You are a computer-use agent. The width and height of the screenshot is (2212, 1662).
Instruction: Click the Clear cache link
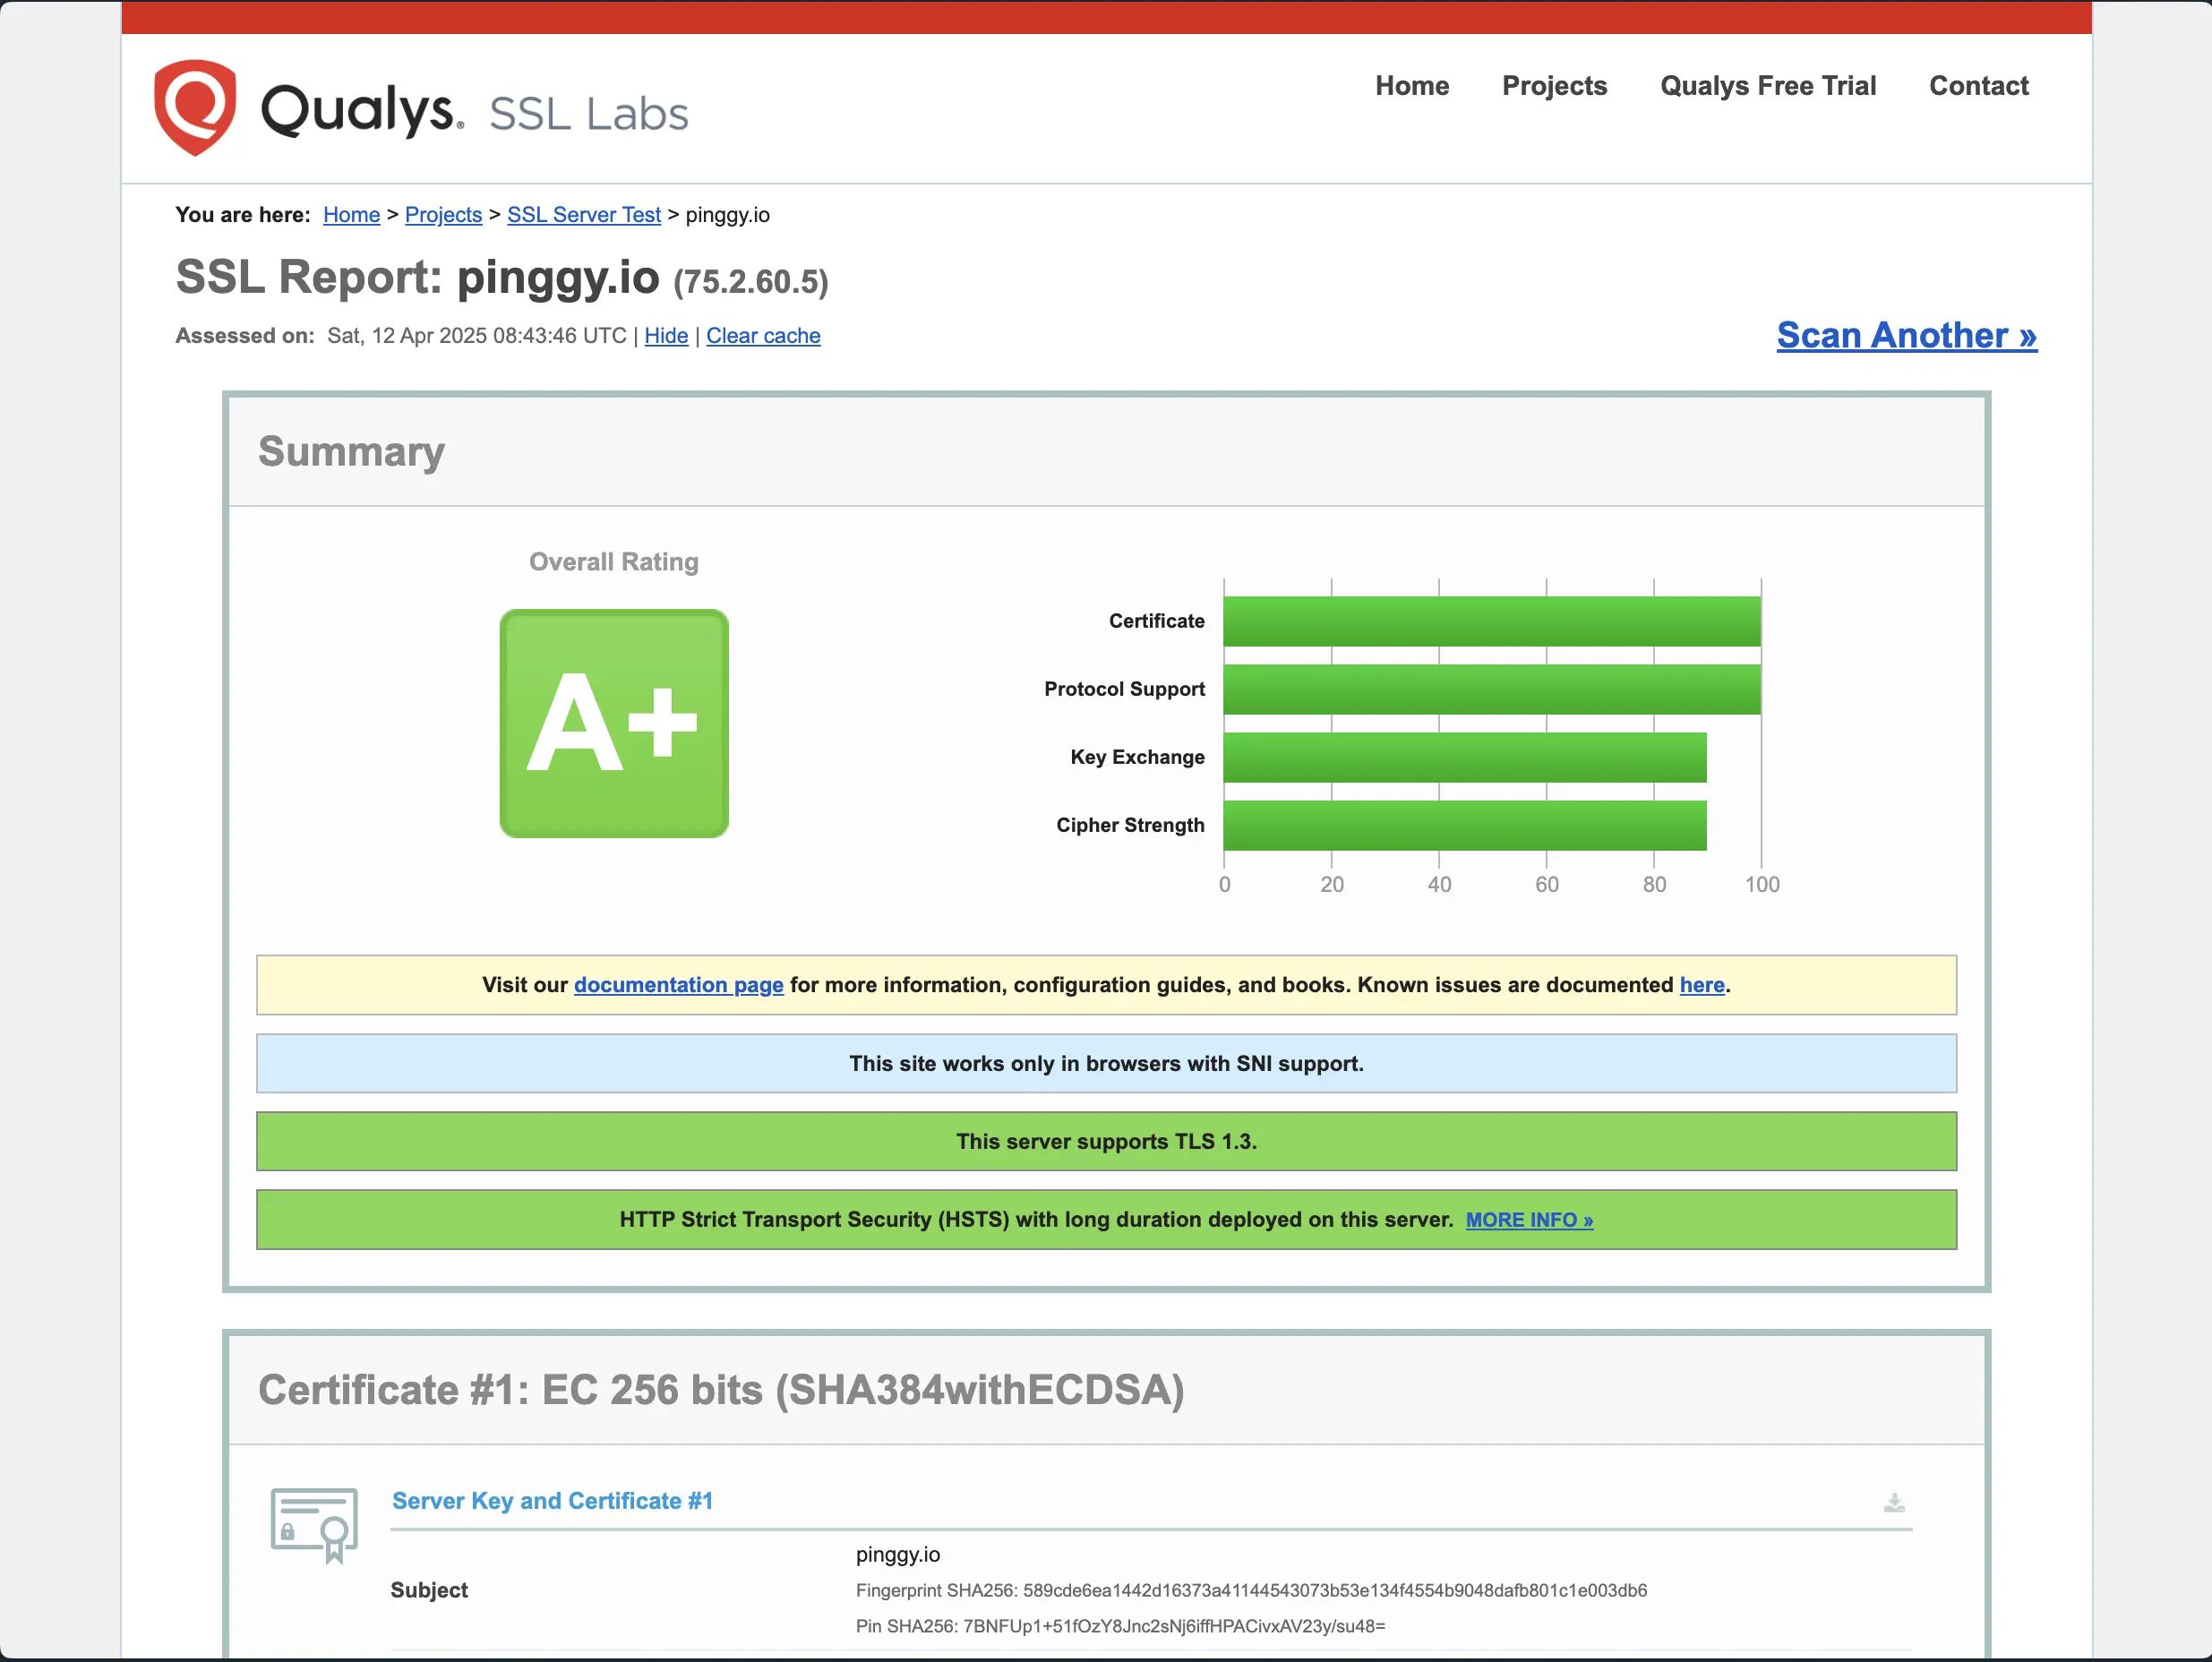tap(763, 336)
